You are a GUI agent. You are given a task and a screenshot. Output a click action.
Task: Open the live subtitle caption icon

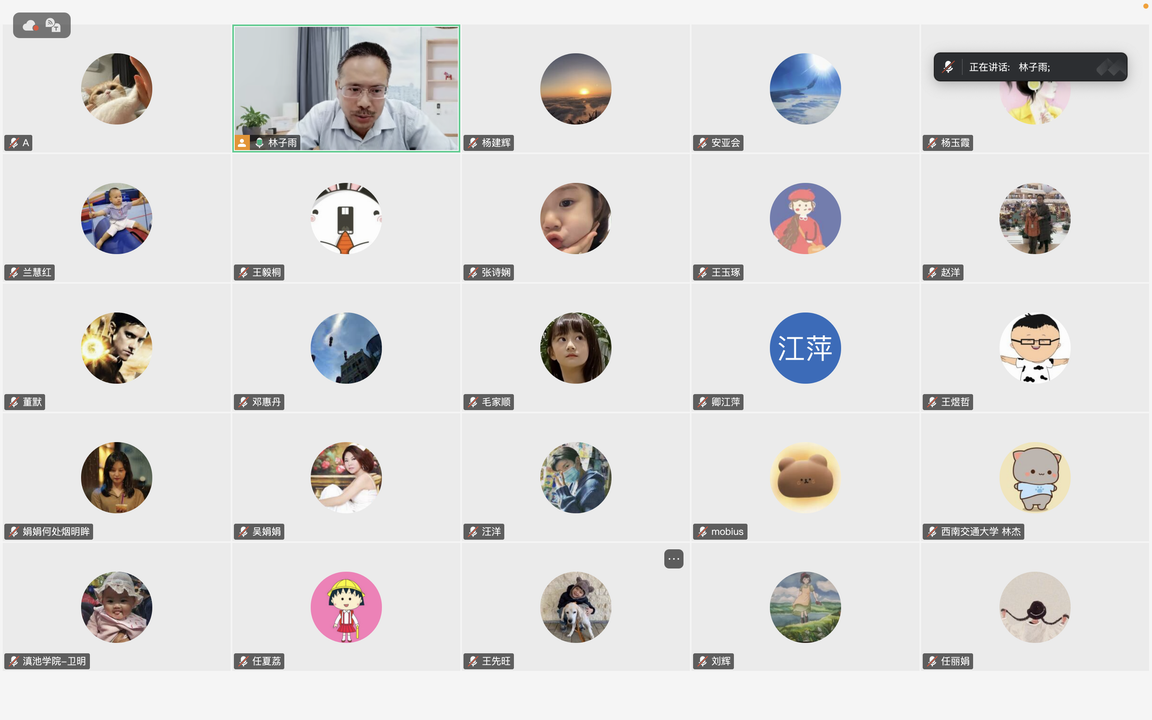pos(53,26)
